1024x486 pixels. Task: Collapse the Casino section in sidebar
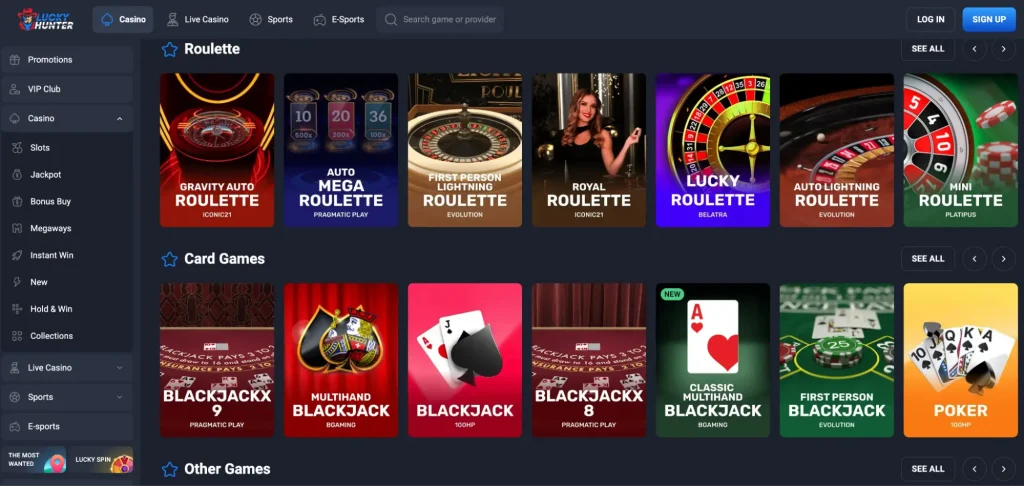click(120, 119)
